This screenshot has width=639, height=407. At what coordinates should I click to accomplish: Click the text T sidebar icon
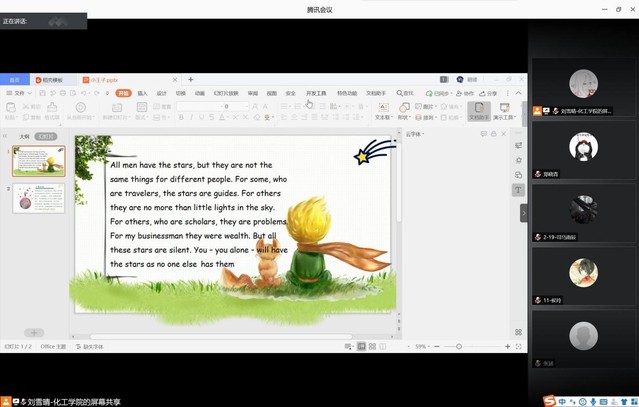coord(518,189)
